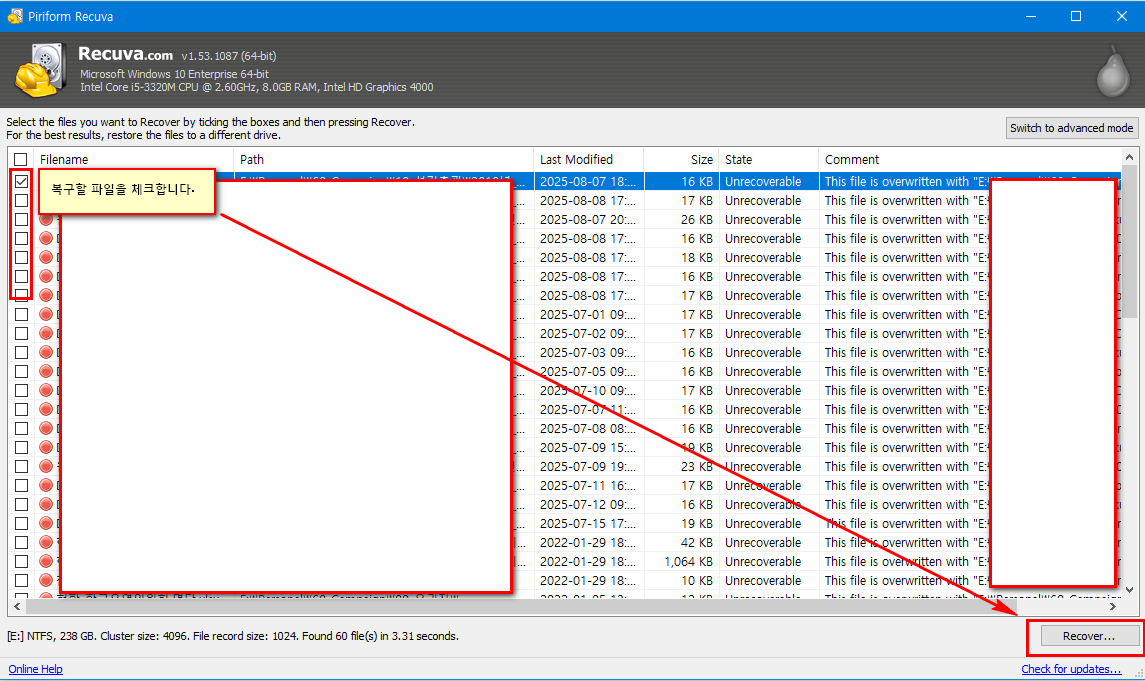
Task: Click the horizontal scrollbar thumb
Action: click(521, 607)
